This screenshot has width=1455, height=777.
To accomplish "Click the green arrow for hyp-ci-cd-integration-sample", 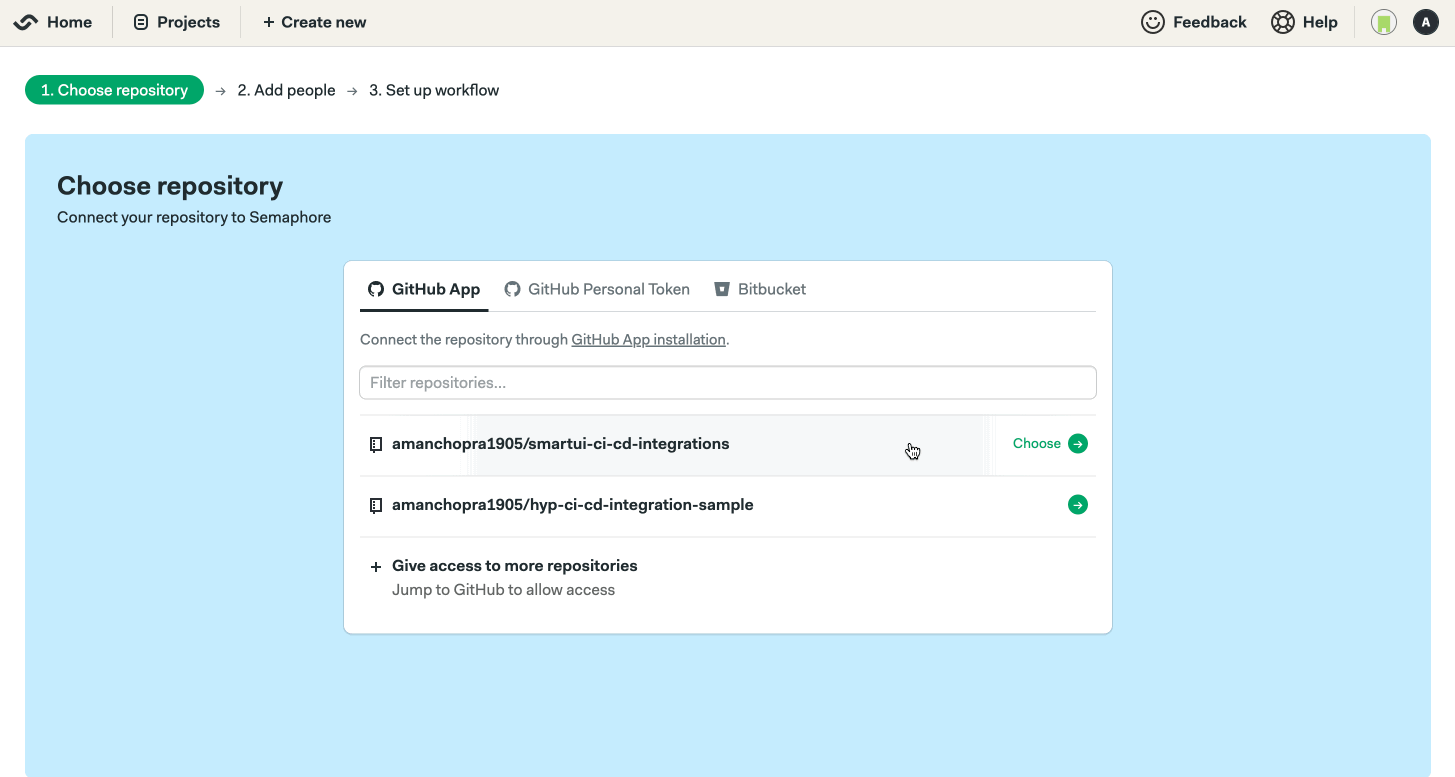I will point(1078,505).
